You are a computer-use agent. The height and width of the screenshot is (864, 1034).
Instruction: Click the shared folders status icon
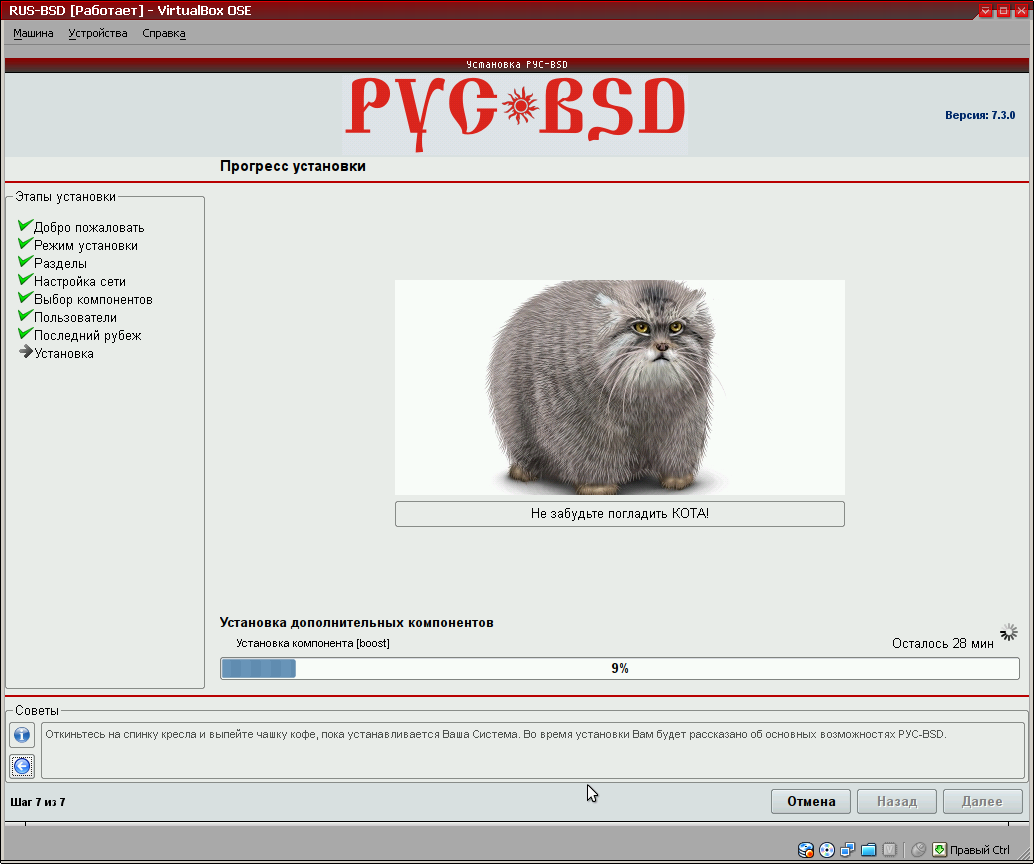click(x=868, y=849)
